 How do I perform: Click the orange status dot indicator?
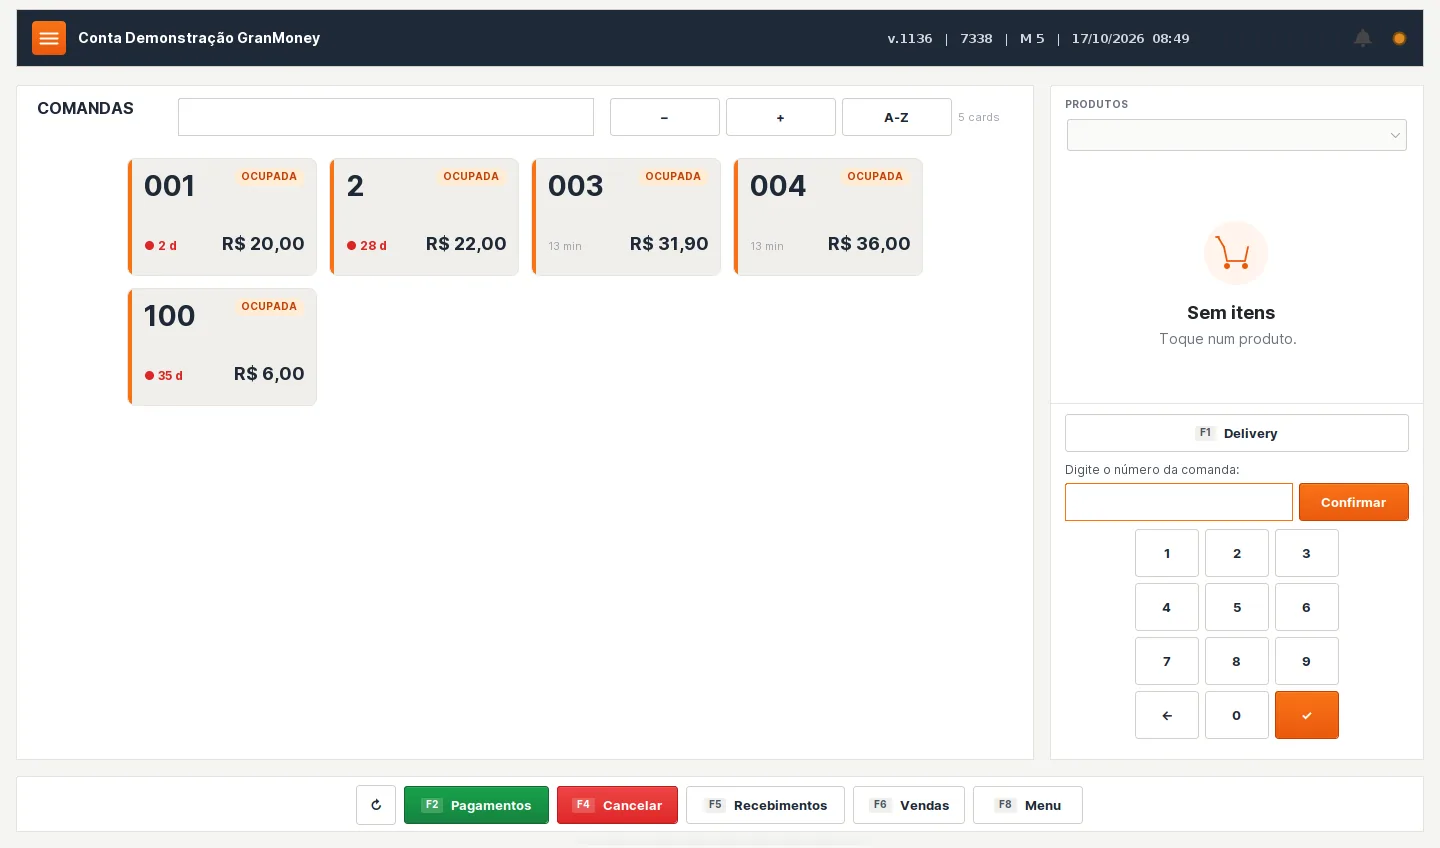(1399, 38)
